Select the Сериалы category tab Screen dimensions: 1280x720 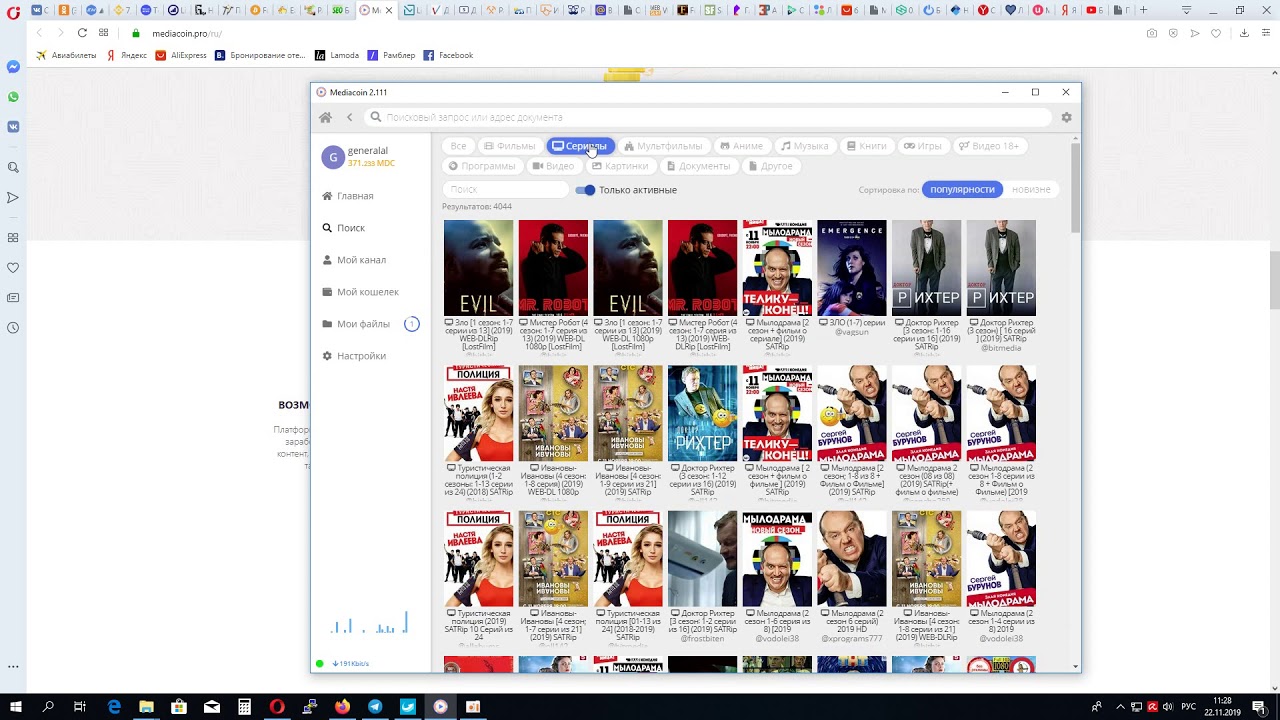coord(579,146)
